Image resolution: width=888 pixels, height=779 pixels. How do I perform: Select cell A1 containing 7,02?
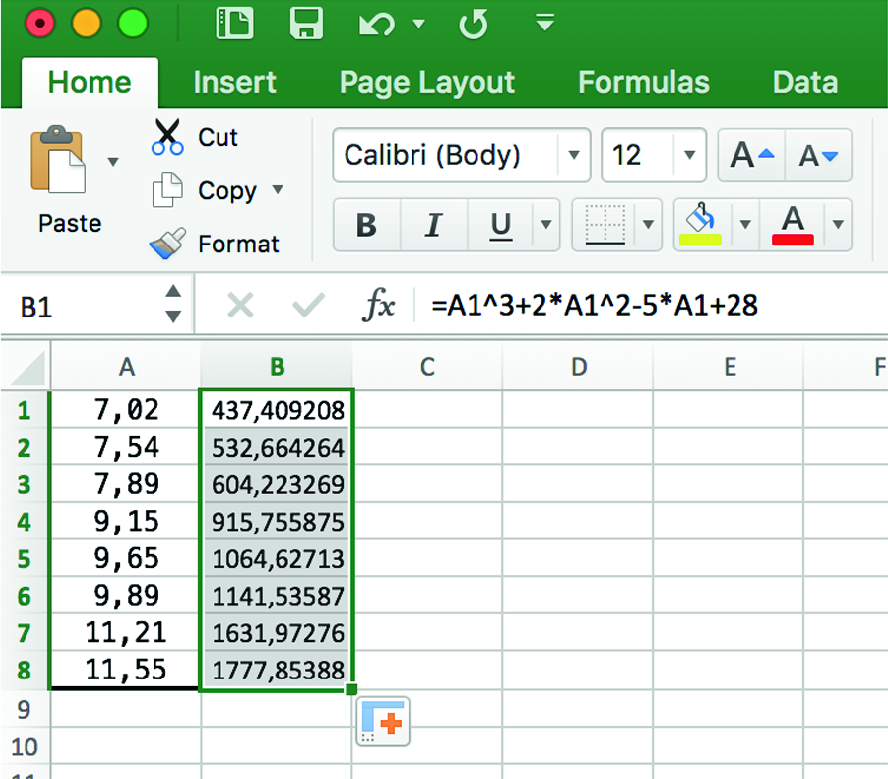pos(125,410)
